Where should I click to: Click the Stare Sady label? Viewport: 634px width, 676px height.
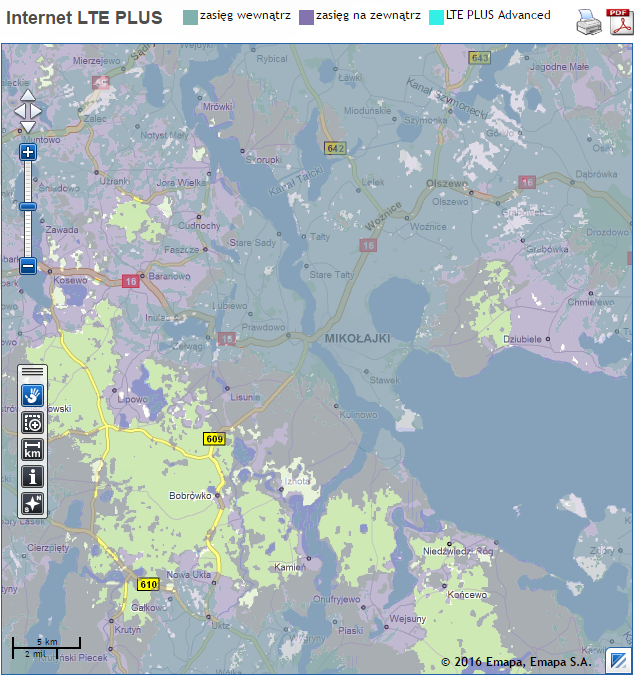pos(253,243)
